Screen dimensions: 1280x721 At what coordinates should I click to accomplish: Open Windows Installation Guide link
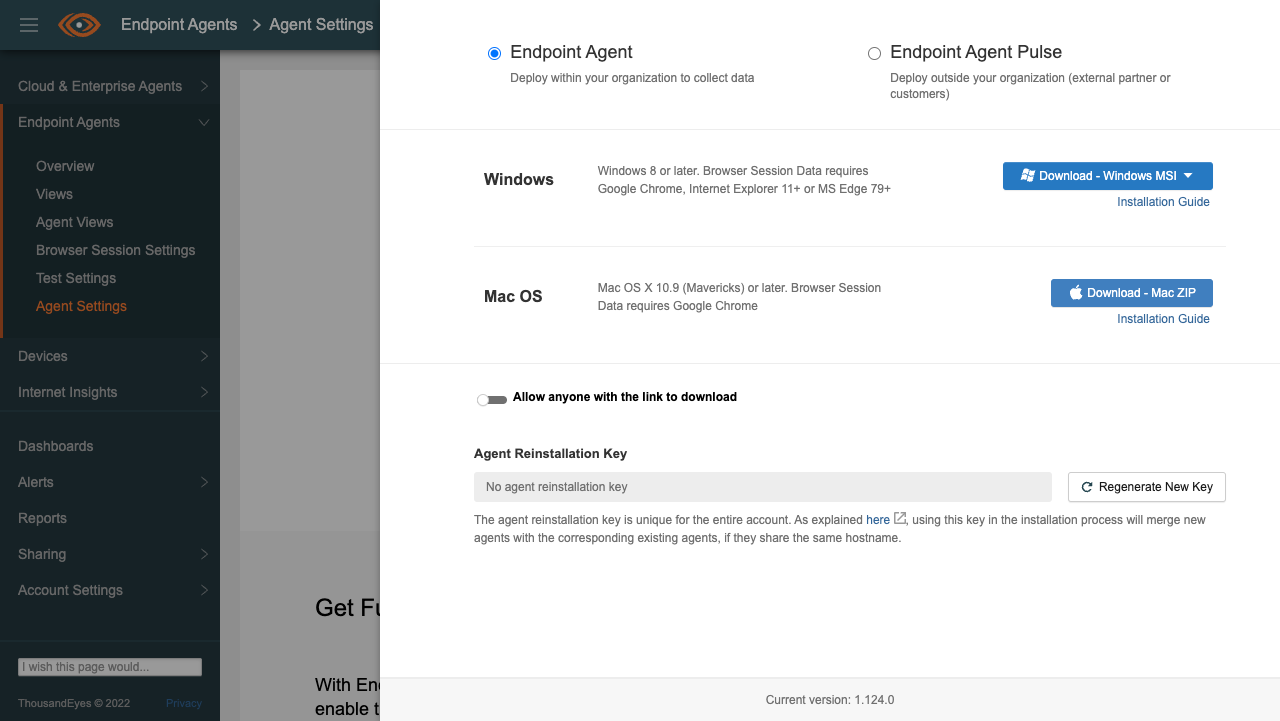click(x=1163, y=202)
